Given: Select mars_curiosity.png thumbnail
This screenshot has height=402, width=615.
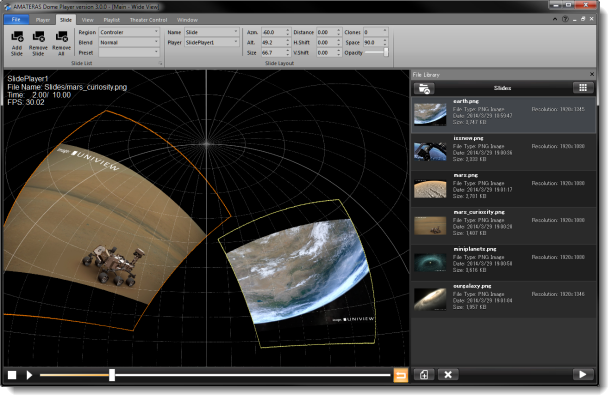Looking at the screenshot, I should (x=430, y=226).
